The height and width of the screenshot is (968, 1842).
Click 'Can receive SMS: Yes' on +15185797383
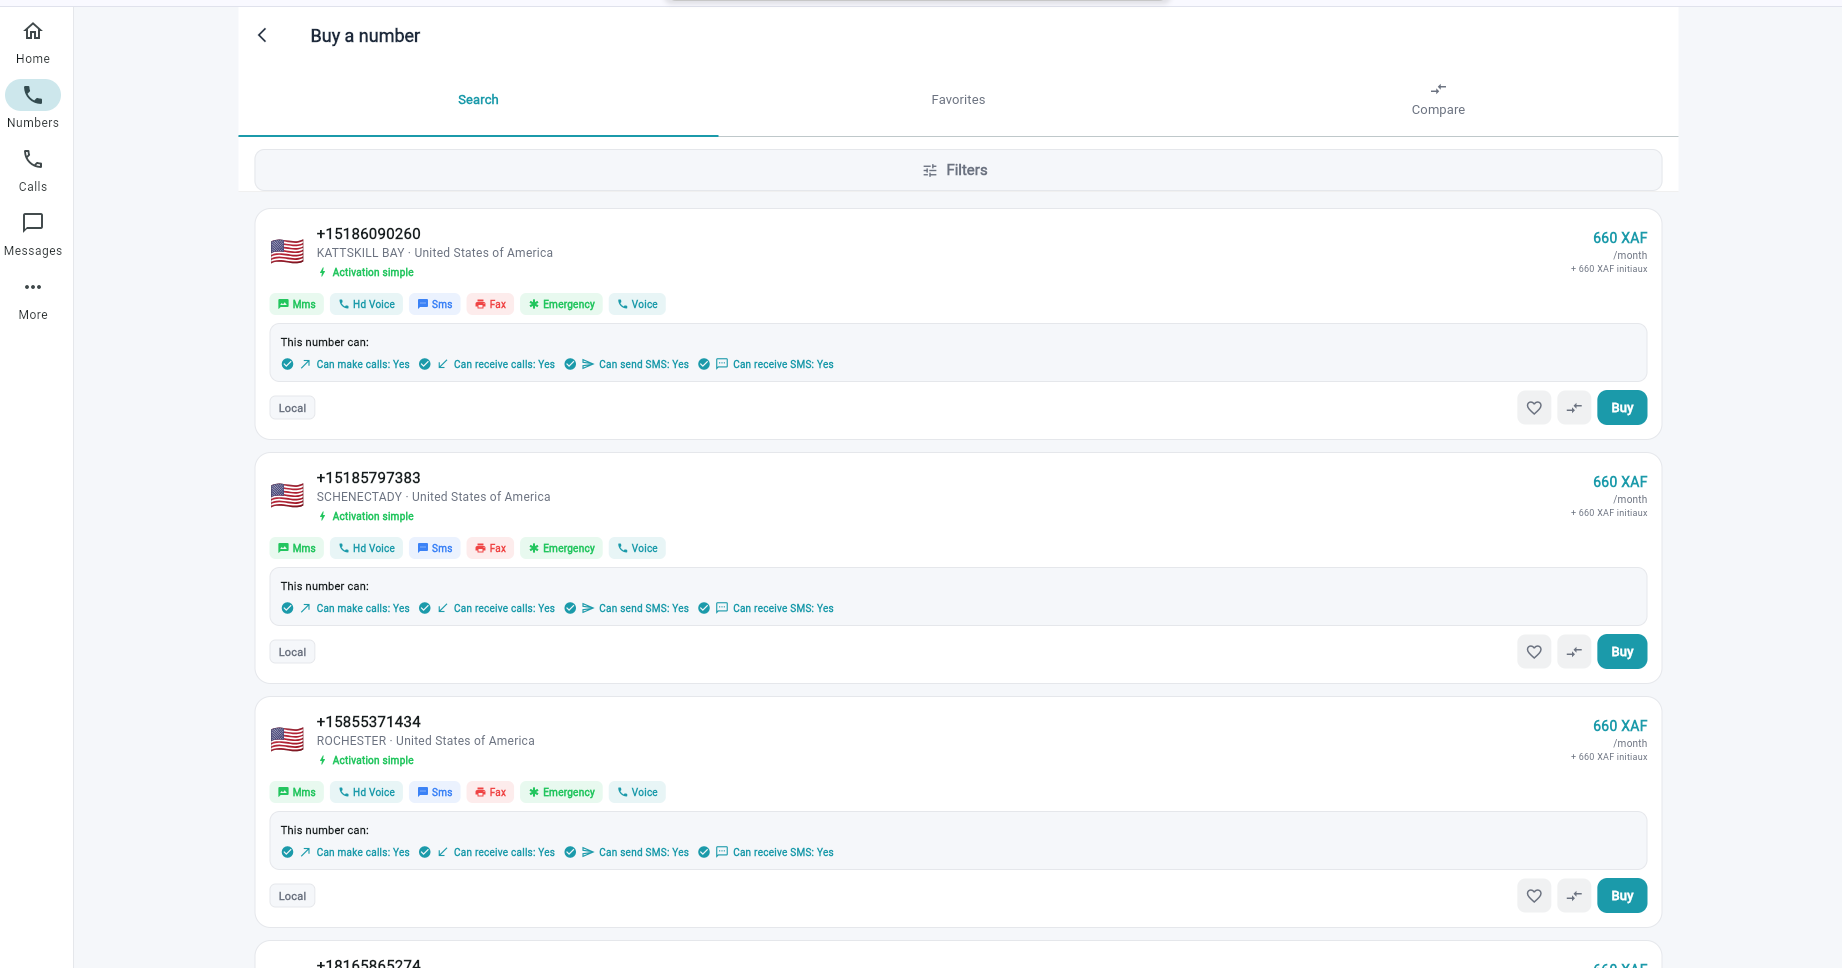pos(783,608)
